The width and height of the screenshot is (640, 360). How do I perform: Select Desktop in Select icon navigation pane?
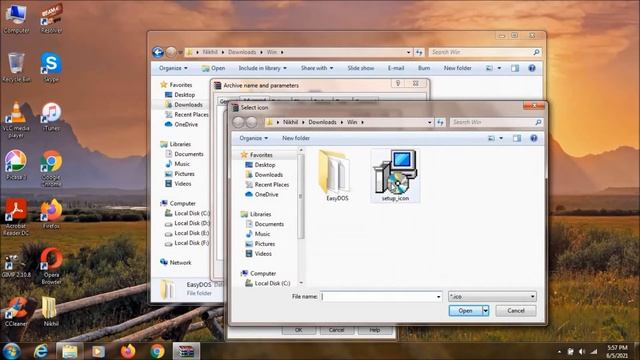pyautogui.click(x=264, y=165)
